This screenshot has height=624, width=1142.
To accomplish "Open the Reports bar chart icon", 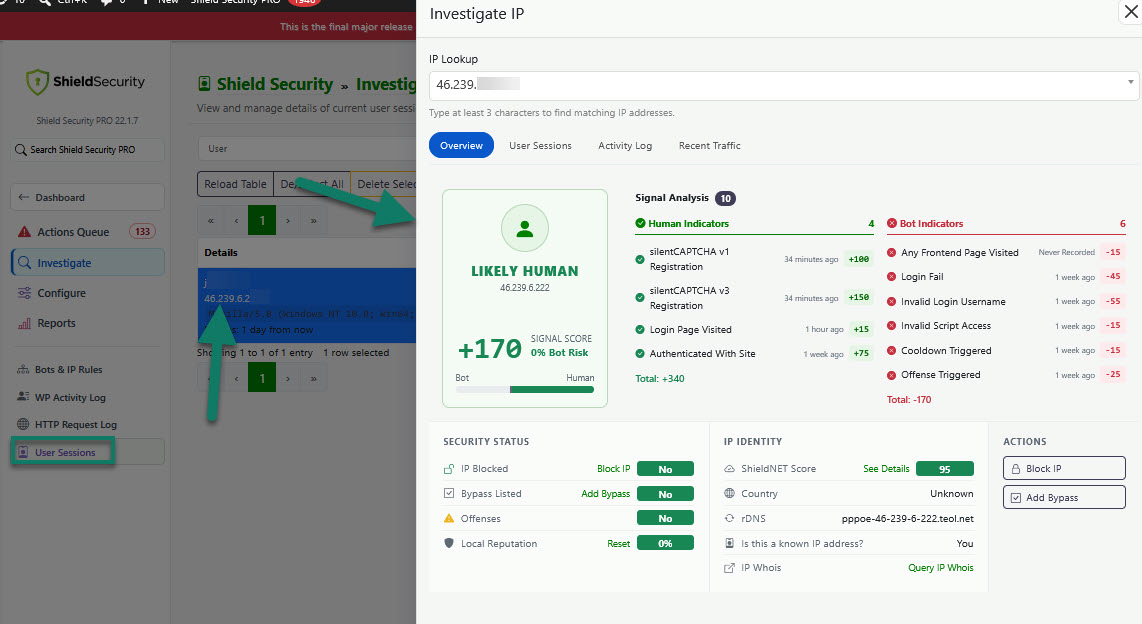I will pos(24,323).
